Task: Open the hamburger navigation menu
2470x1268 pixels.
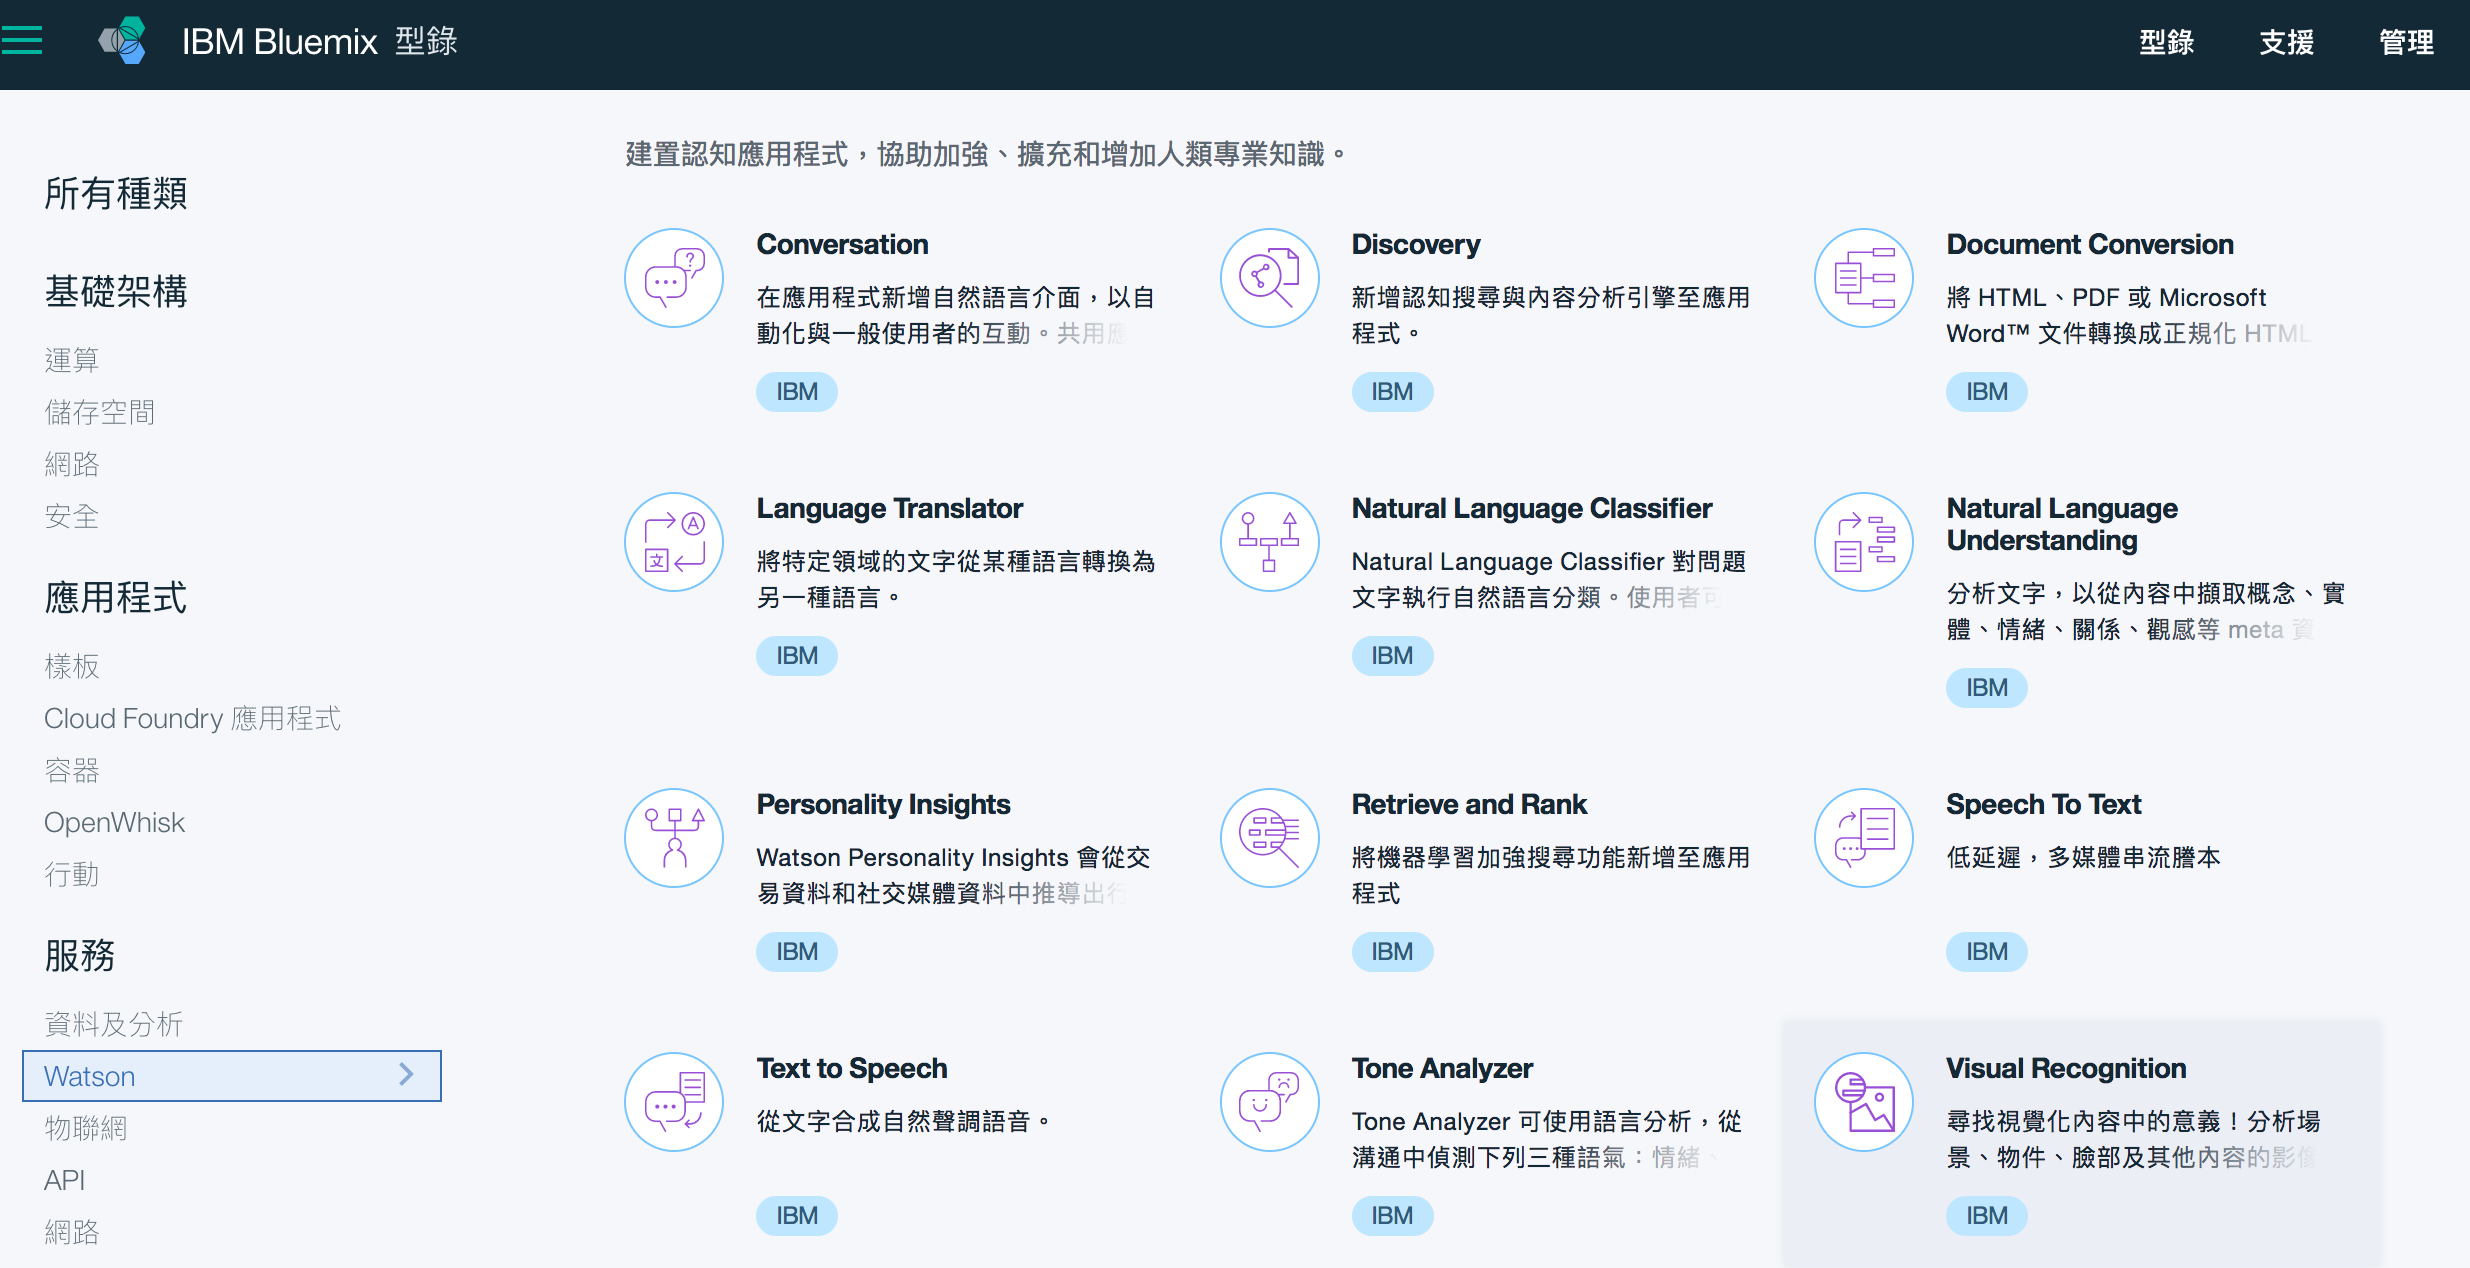Action: click(x=21, y=41)
